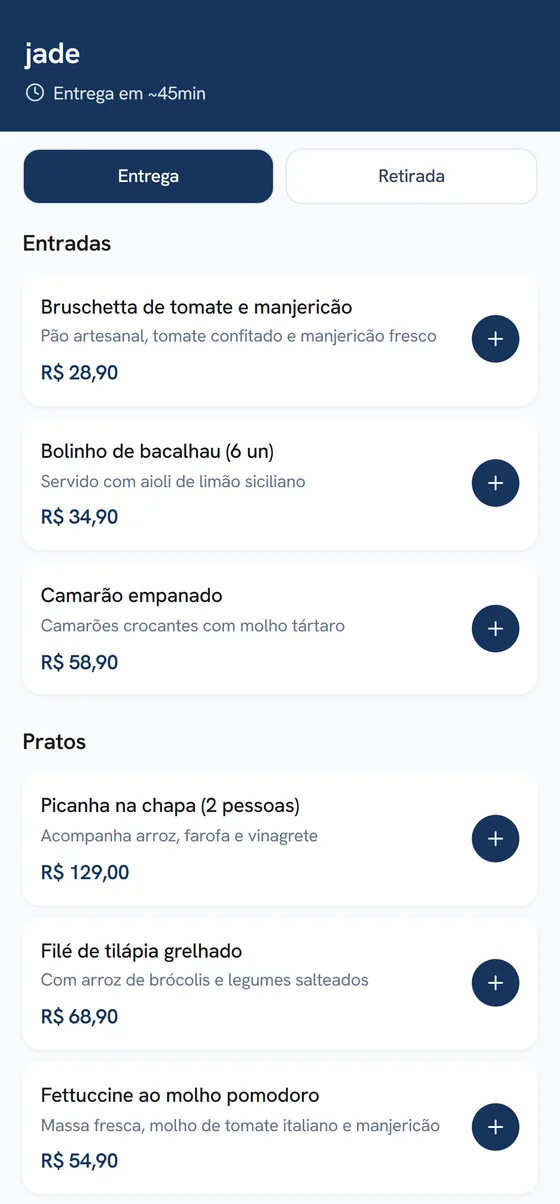Tap plus icon for Camarão empanado
Viewport: 560px width, 1204px height.
[x=495, y=629]
